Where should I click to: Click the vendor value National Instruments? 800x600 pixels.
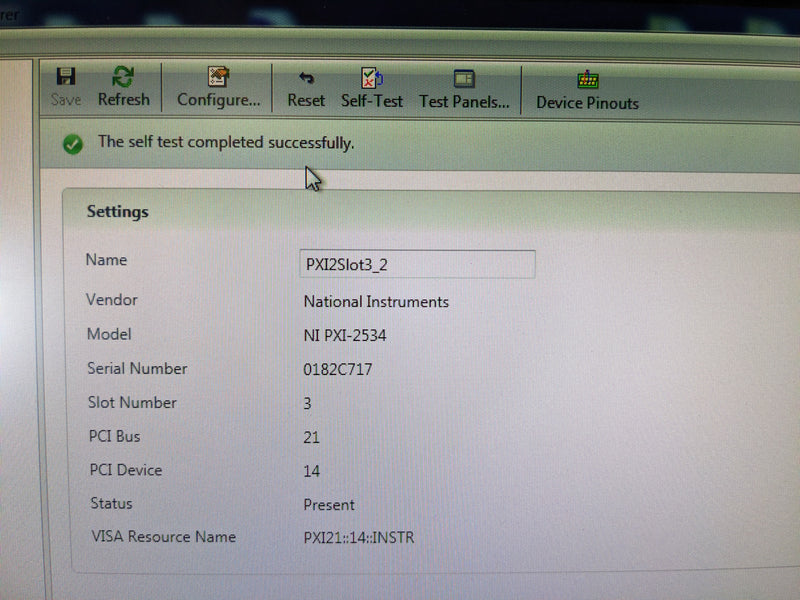tap(376, 302)
